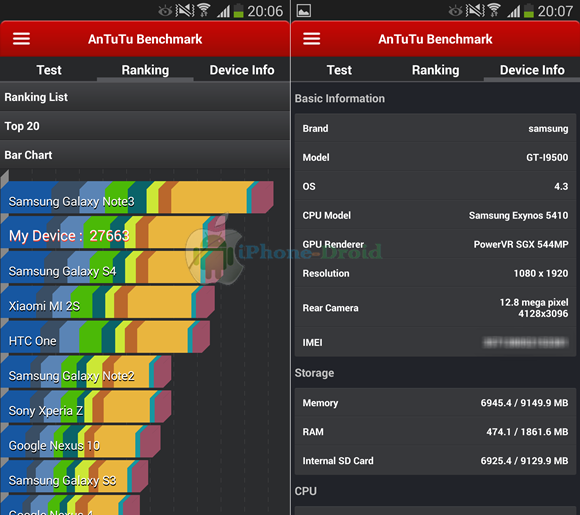The width and height of the screenshot is (580, 515).
Task: Tap the Wi-Fi icon in right status bar
Action: [494, 10]
